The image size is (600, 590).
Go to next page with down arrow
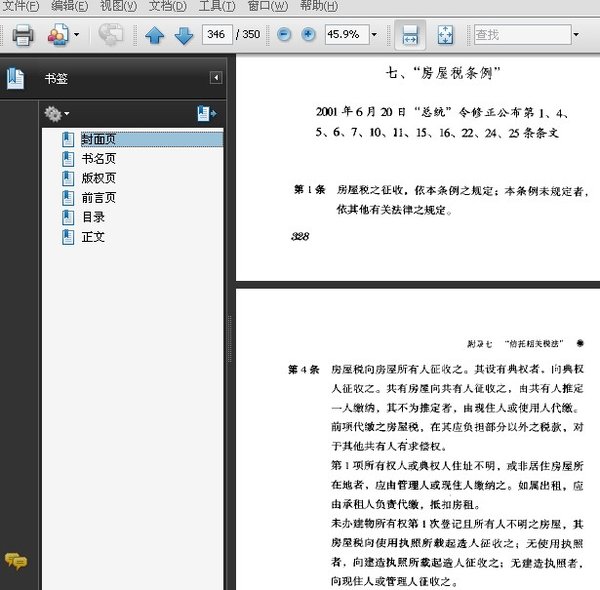point(183,35)
